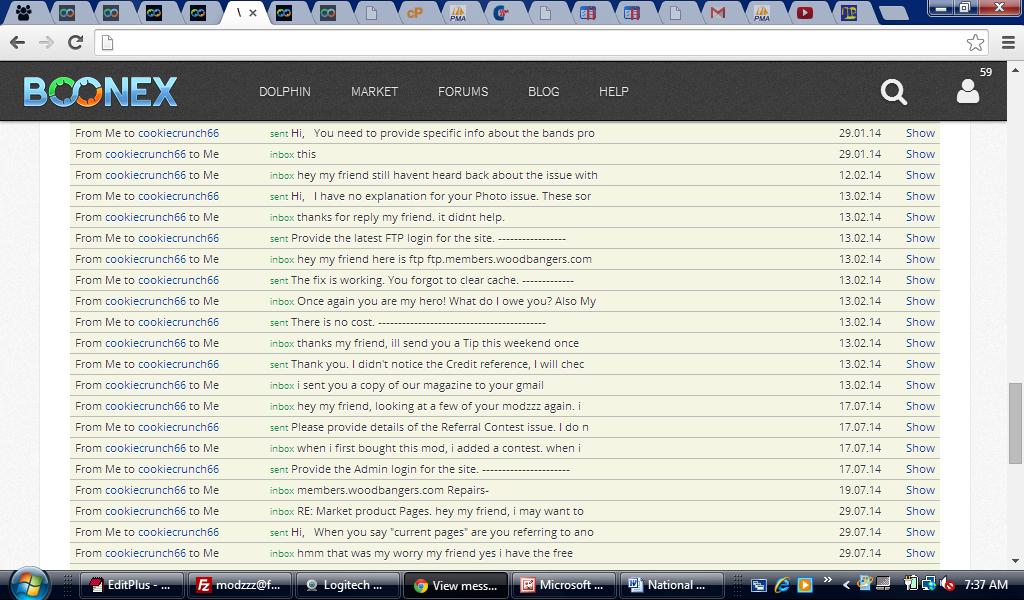Viewport: 1024px width, 600px height.
Task: Click the Boonex search magnifier icon
Action: [893, 92]
